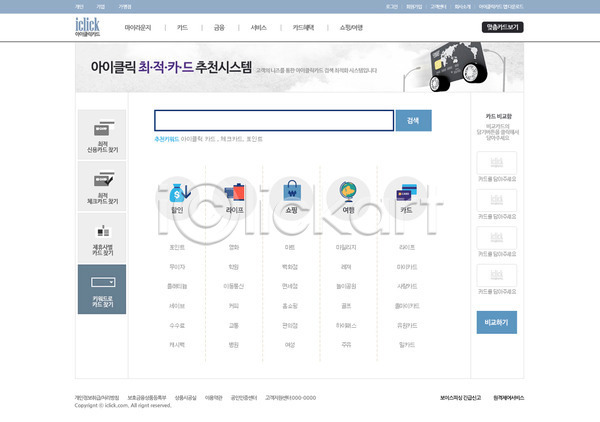The height and width of the screenshot is (422, 600).
Task: Click the 맞춤카드보기 button
Action: coord(502,28)
